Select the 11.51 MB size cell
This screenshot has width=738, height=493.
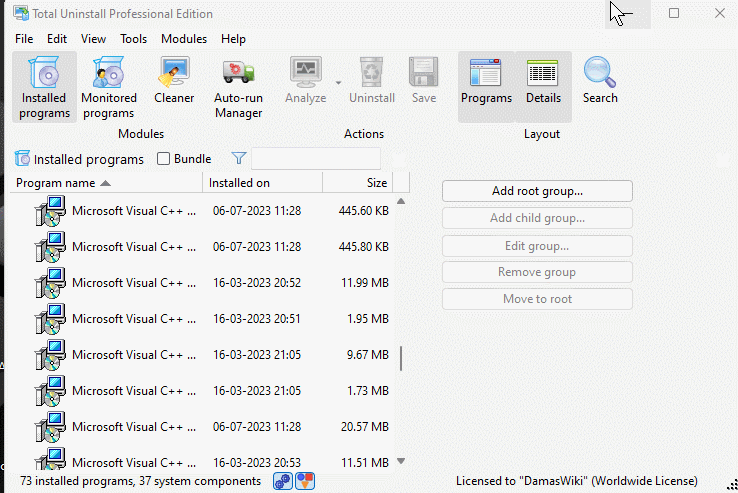pos(365,463)
